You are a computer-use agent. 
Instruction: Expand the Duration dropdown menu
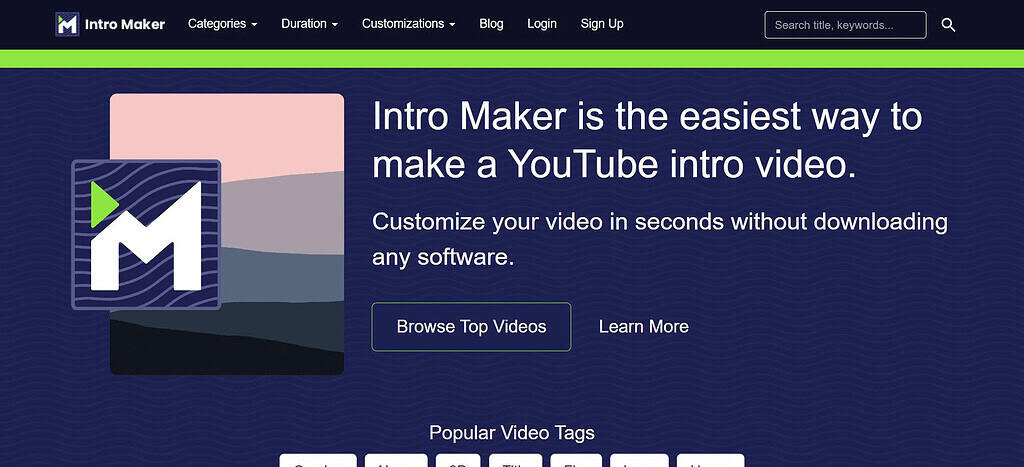pos(310,24)
